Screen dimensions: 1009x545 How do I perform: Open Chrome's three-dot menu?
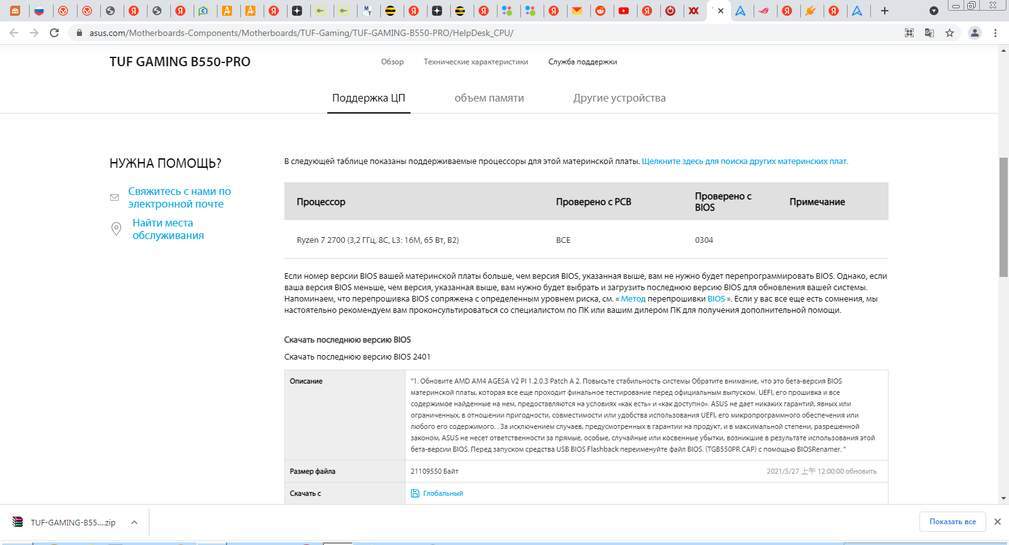pos(995,33)
